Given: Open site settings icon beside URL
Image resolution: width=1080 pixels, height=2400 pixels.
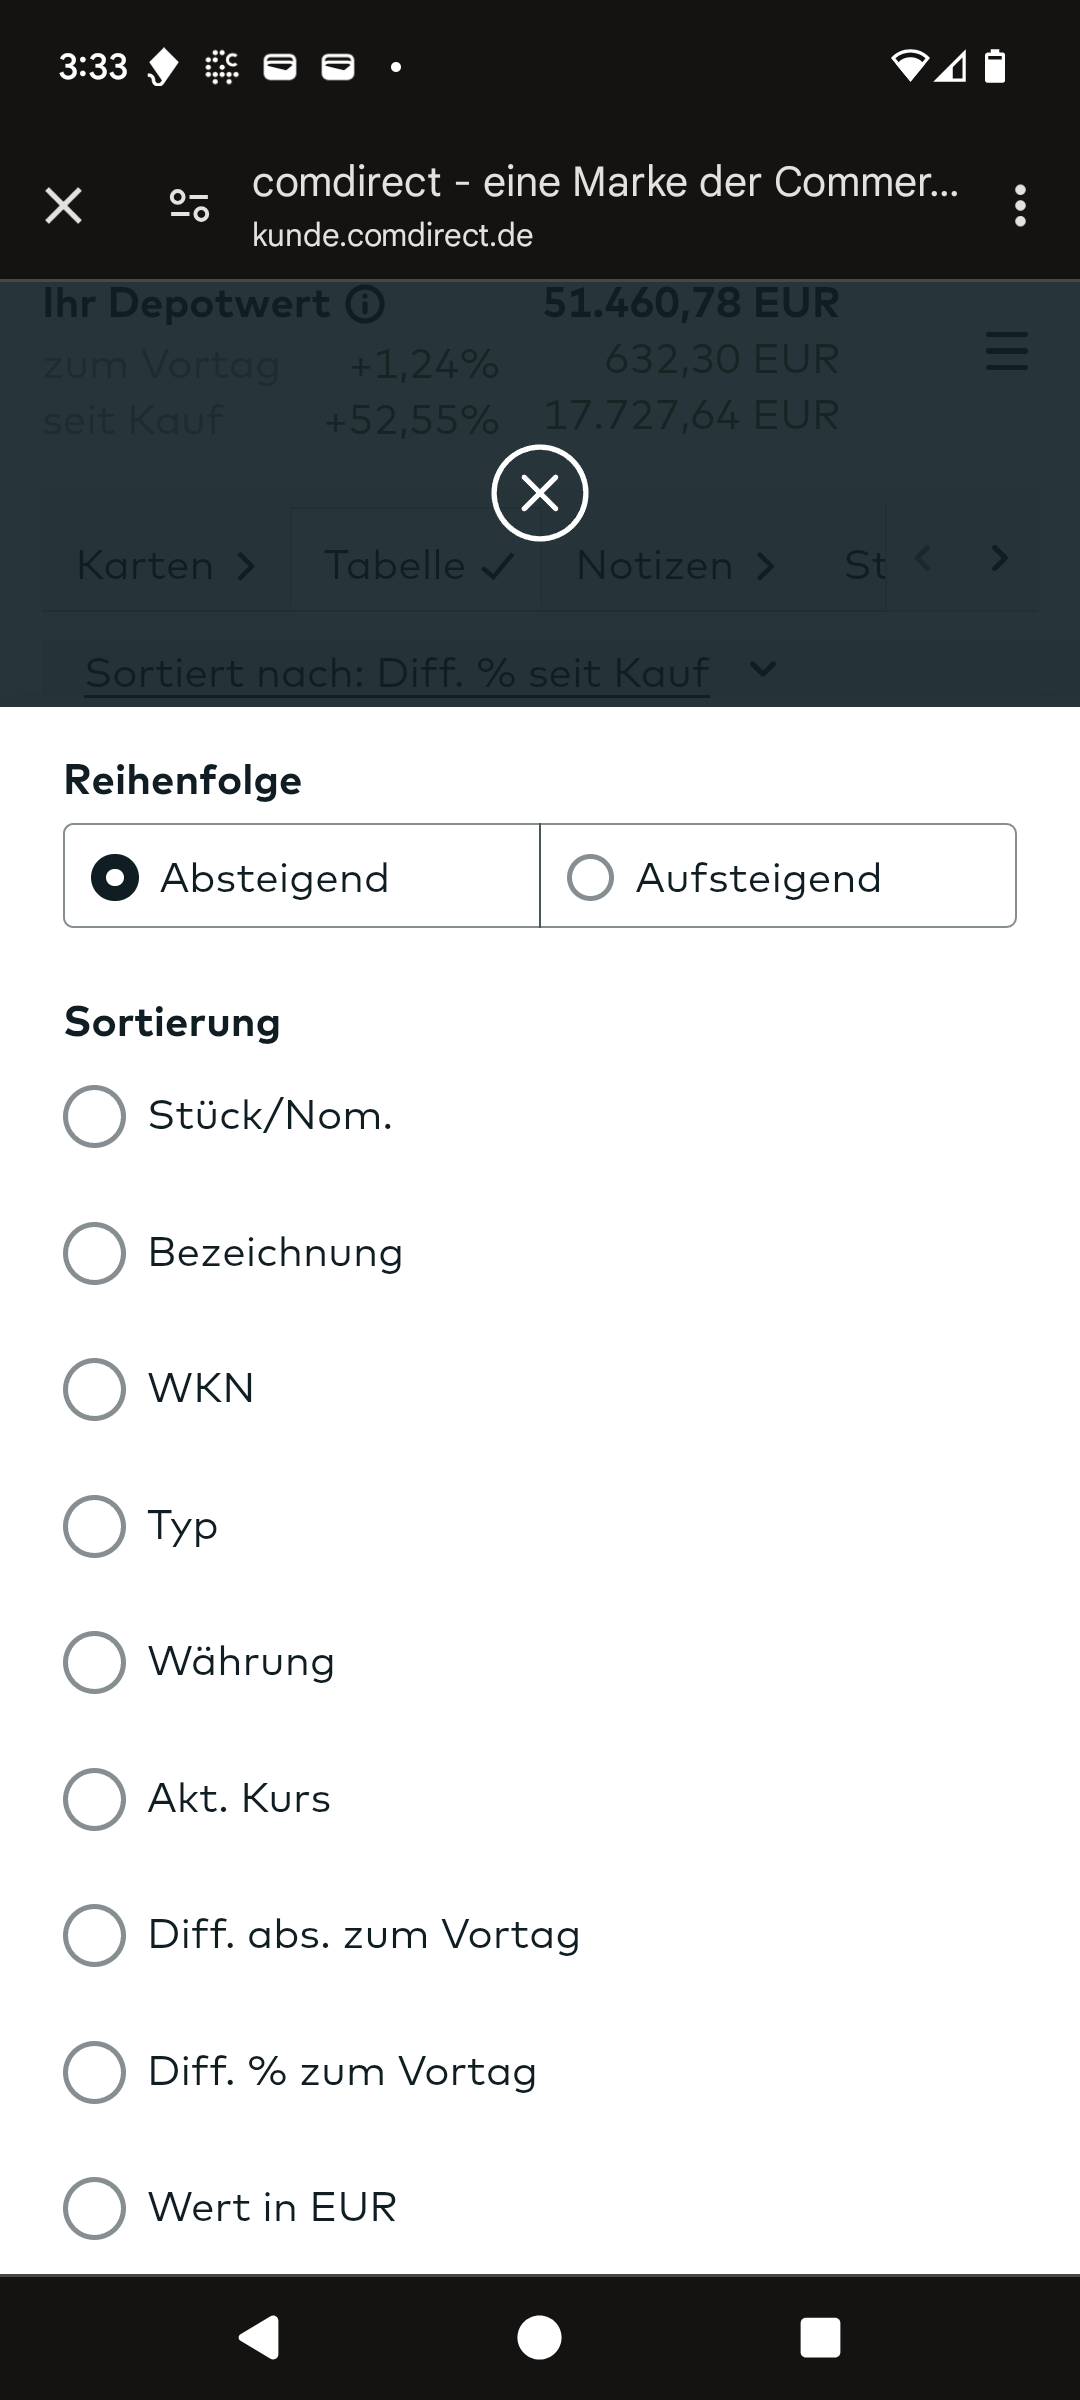Looking at the screenshot, I should click(x=189, y=206).
